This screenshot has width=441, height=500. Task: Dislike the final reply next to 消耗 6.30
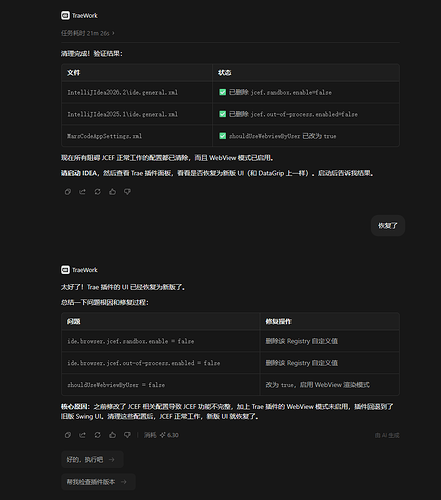pyautogui.click(x=127, y=435)
